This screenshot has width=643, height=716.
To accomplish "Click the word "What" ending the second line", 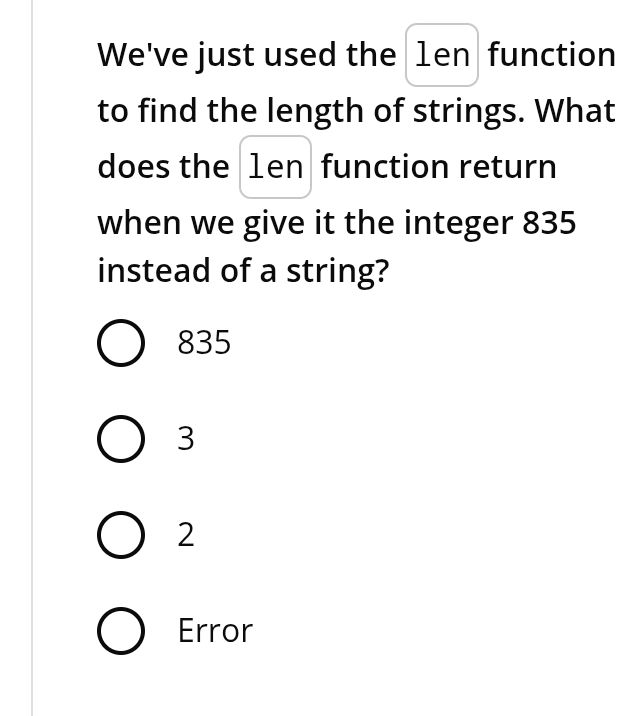I will pos(575,111).
